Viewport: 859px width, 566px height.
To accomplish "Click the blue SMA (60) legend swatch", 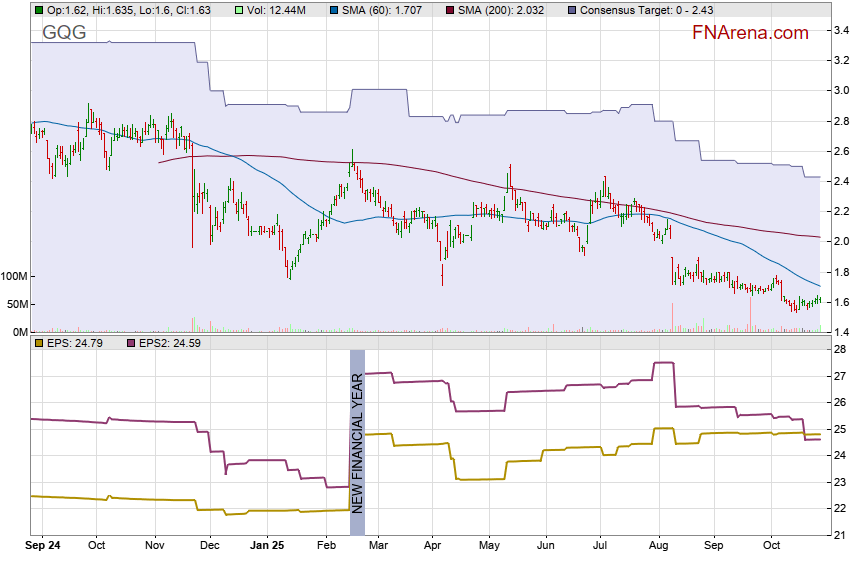I will (x=333, y=10).
